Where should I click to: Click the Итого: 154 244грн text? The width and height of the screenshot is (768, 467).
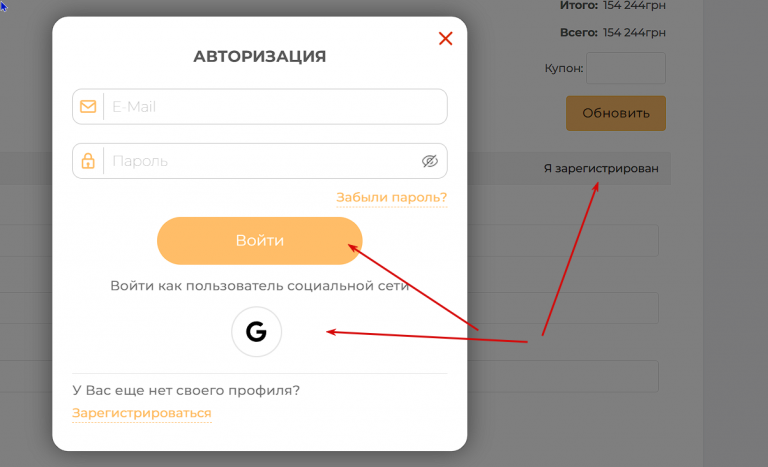click(x=613, y=5)
